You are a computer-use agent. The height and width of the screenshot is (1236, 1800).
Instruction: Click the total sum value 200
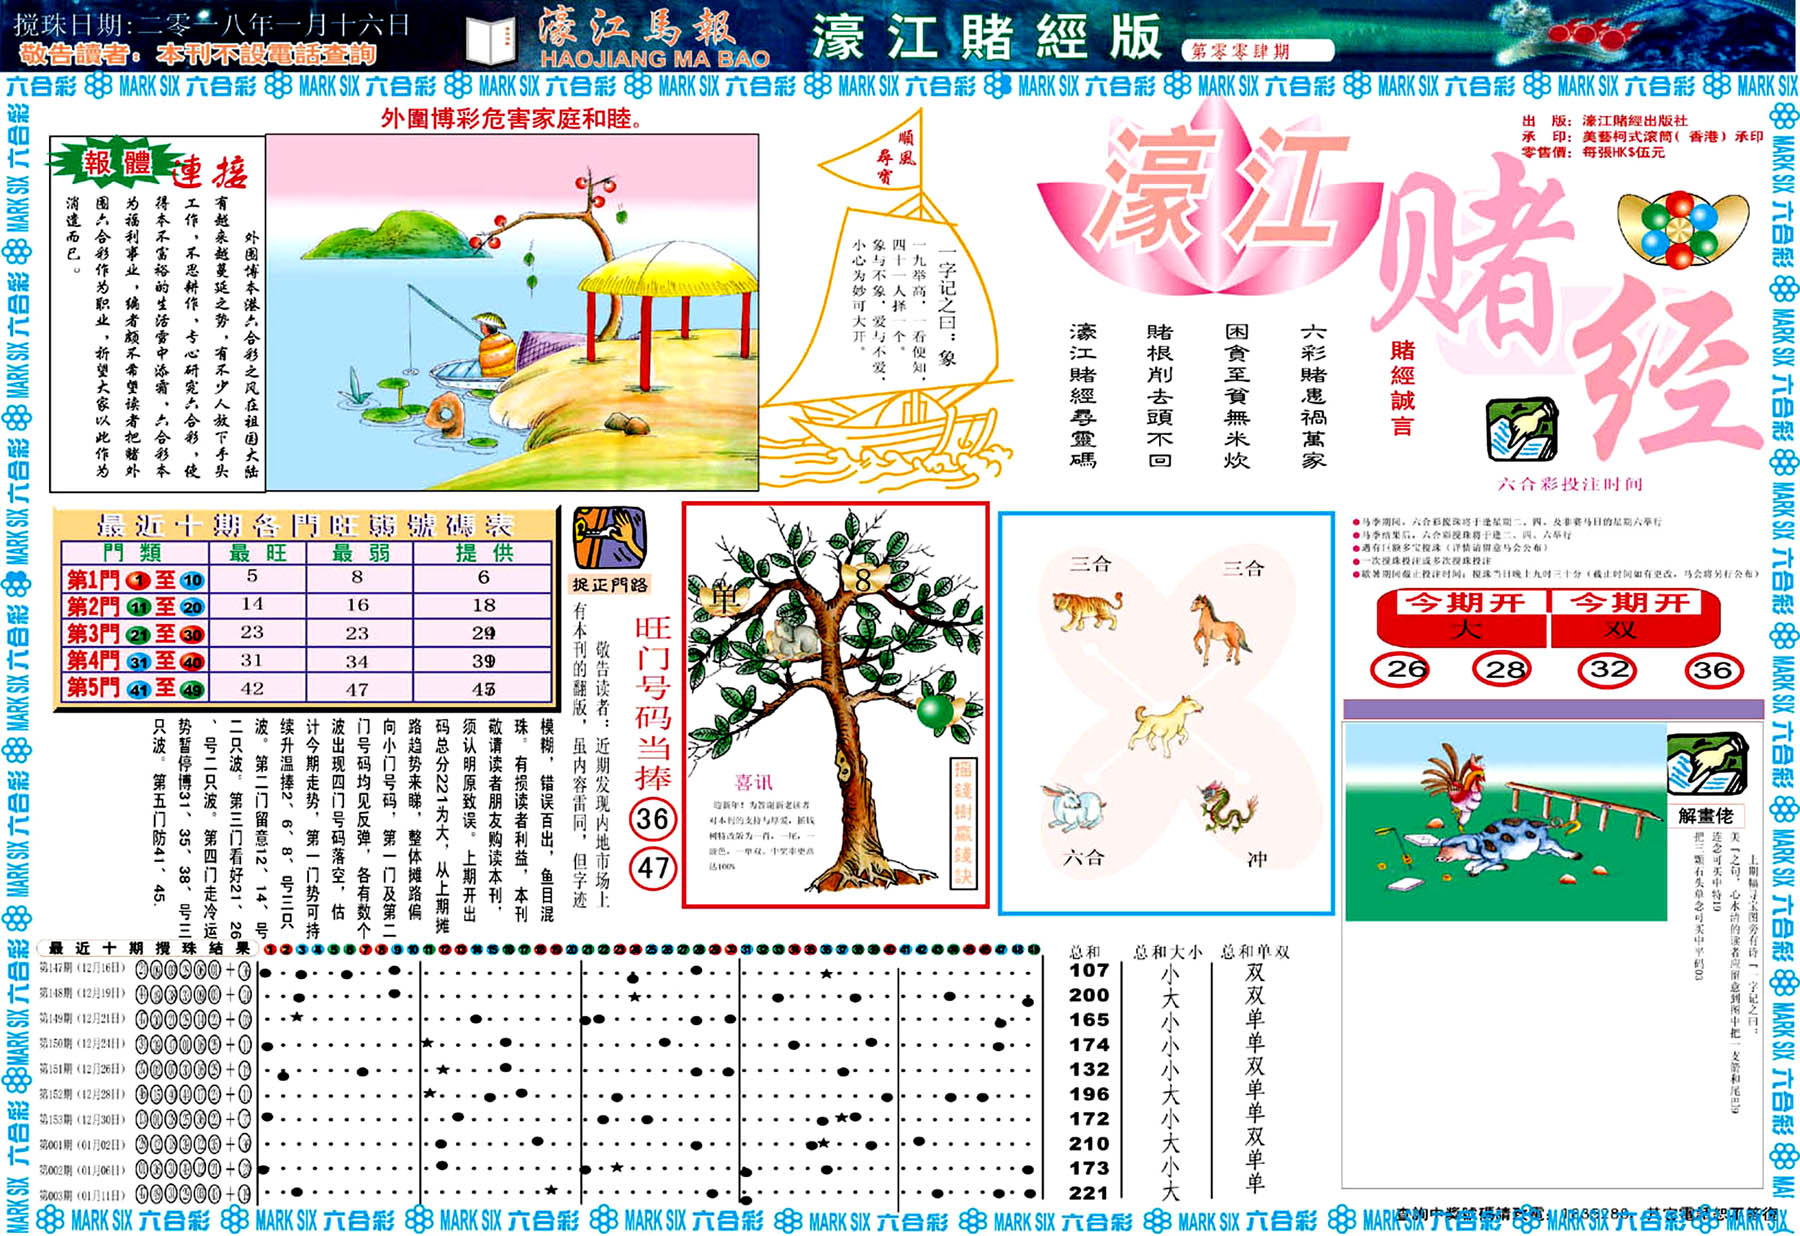(x=1089, y=995)
